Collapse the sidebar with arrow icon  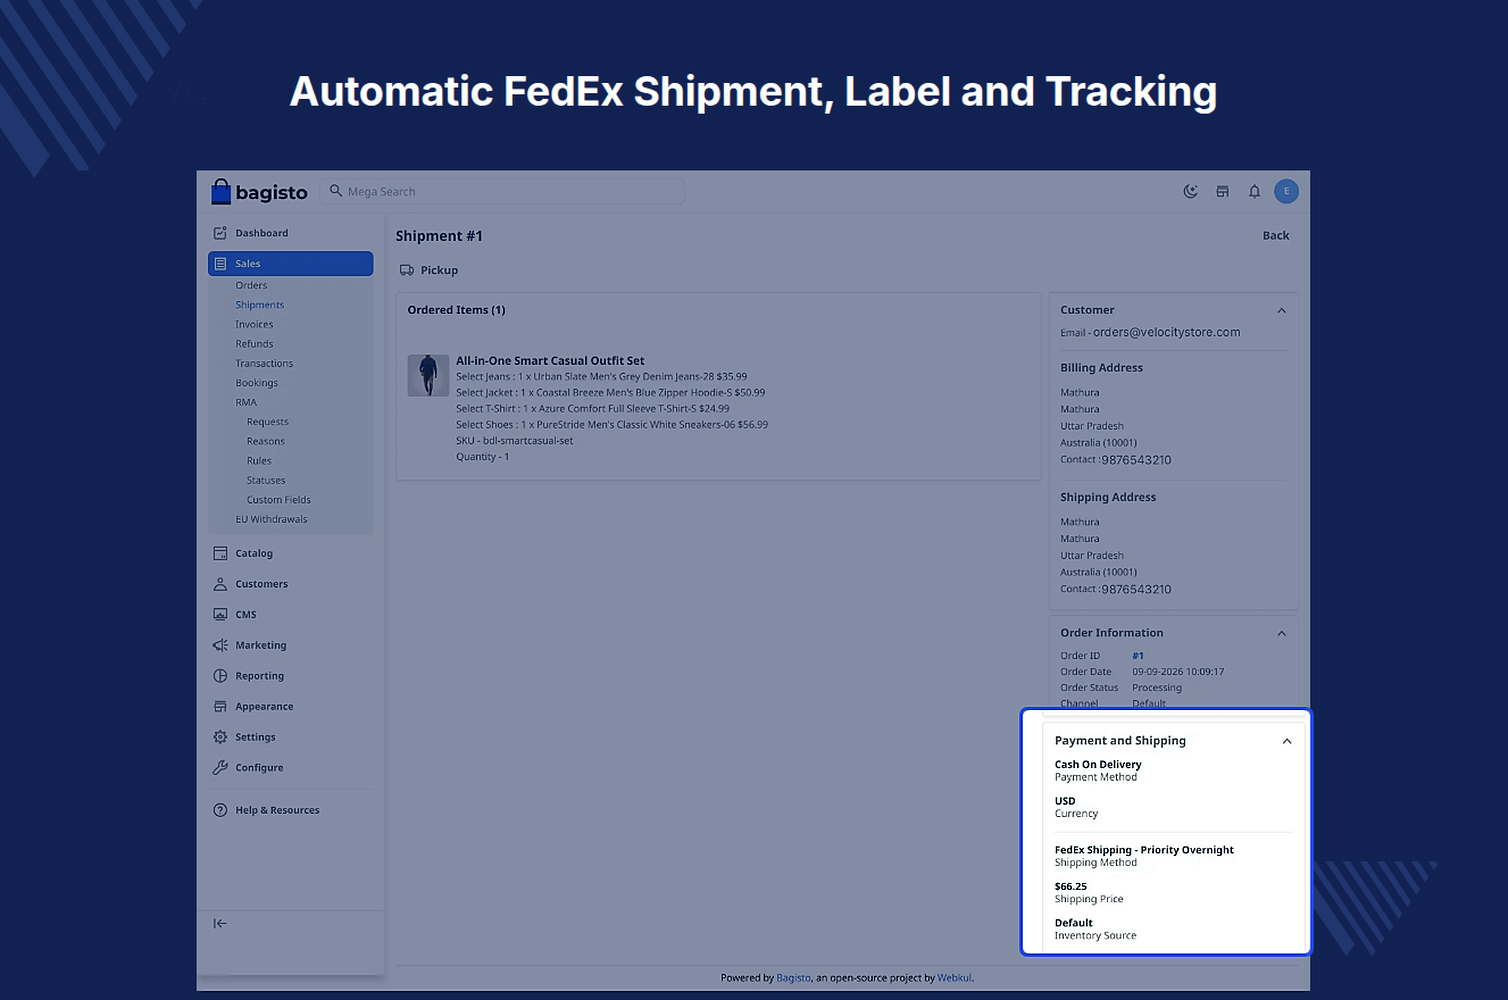pos(220,923)
